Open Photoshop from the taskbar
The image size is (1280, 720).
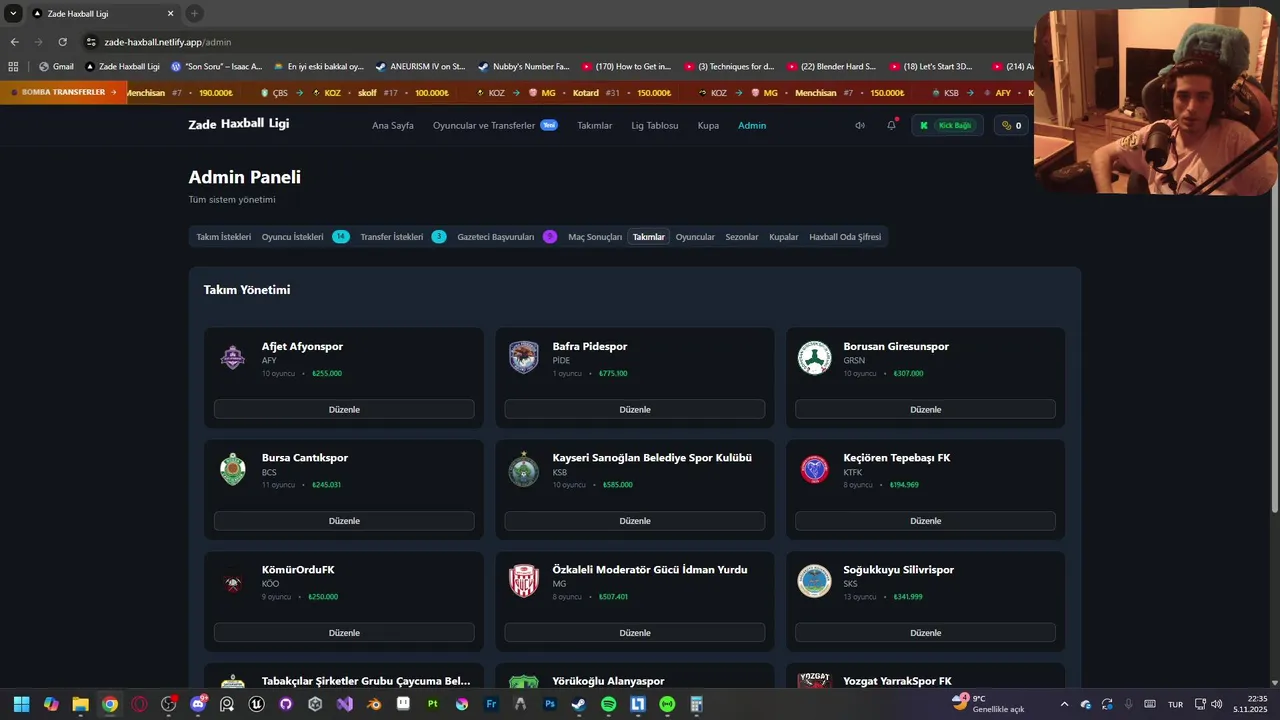point(550,704)
